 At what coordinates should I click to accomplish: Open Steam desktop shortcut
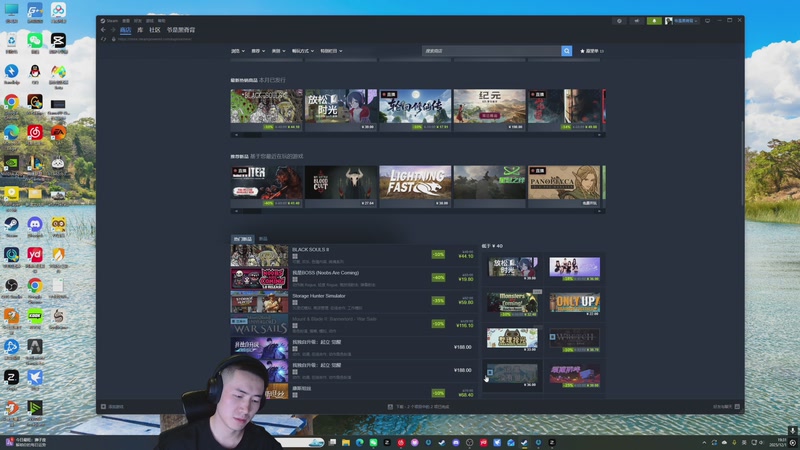[11, 226]
